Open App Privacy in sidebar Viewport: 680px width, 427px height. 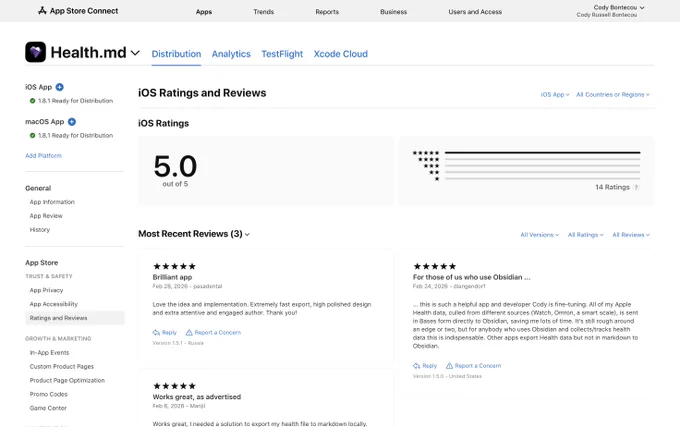tap(46, 290)
